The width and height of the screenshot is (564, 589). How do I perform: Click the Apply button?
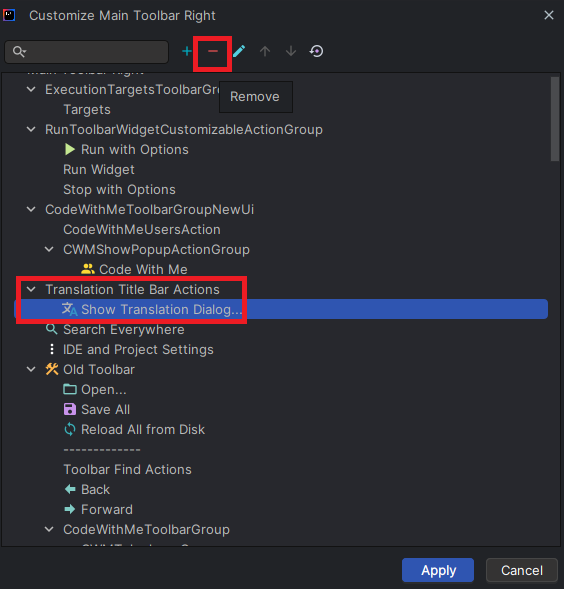[x=438, y=570]
